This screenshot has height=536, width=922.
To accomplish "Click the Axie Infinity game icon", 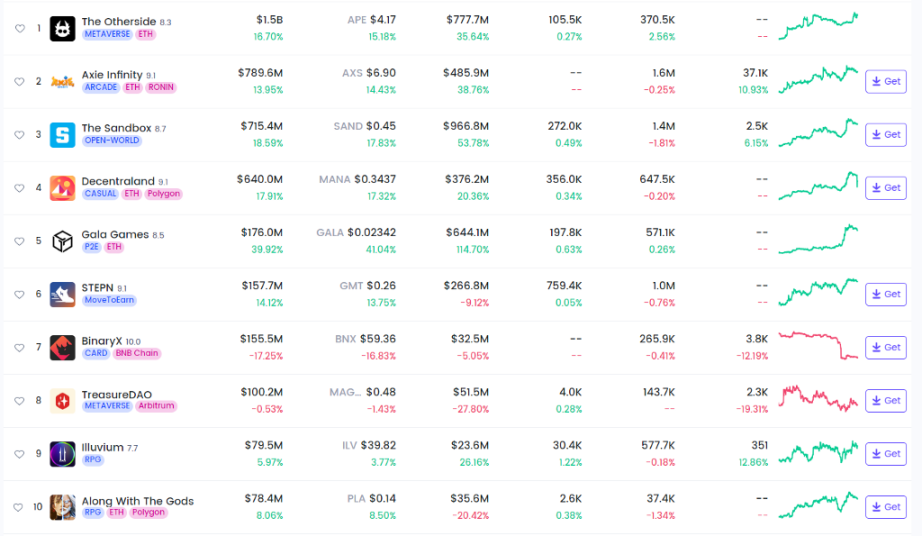I will tap(63, 81).
